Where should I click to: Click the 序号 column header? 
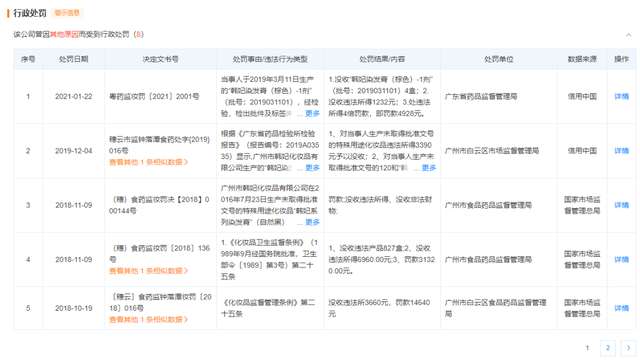coord(28,59)
